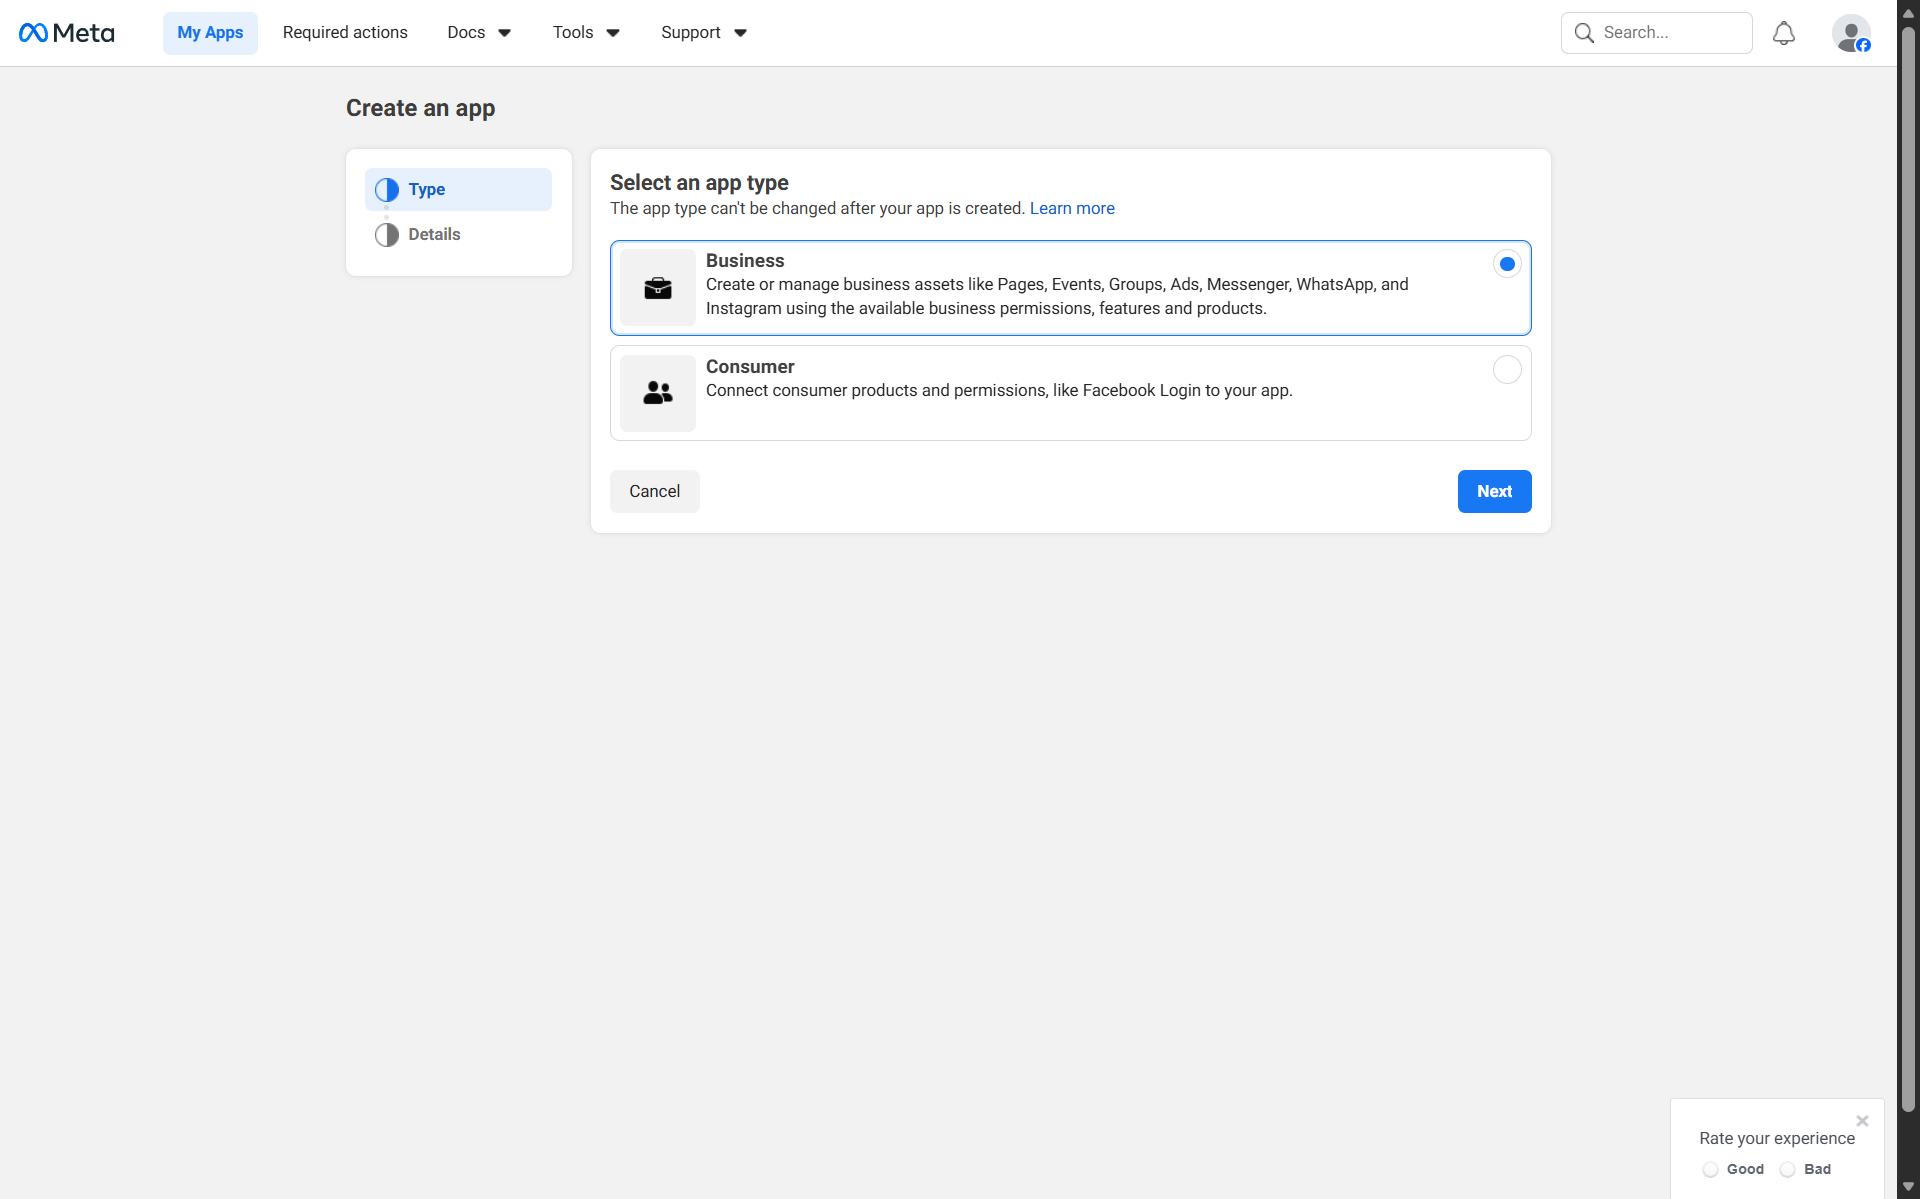Click the Next button

(x=1494, y=492)
